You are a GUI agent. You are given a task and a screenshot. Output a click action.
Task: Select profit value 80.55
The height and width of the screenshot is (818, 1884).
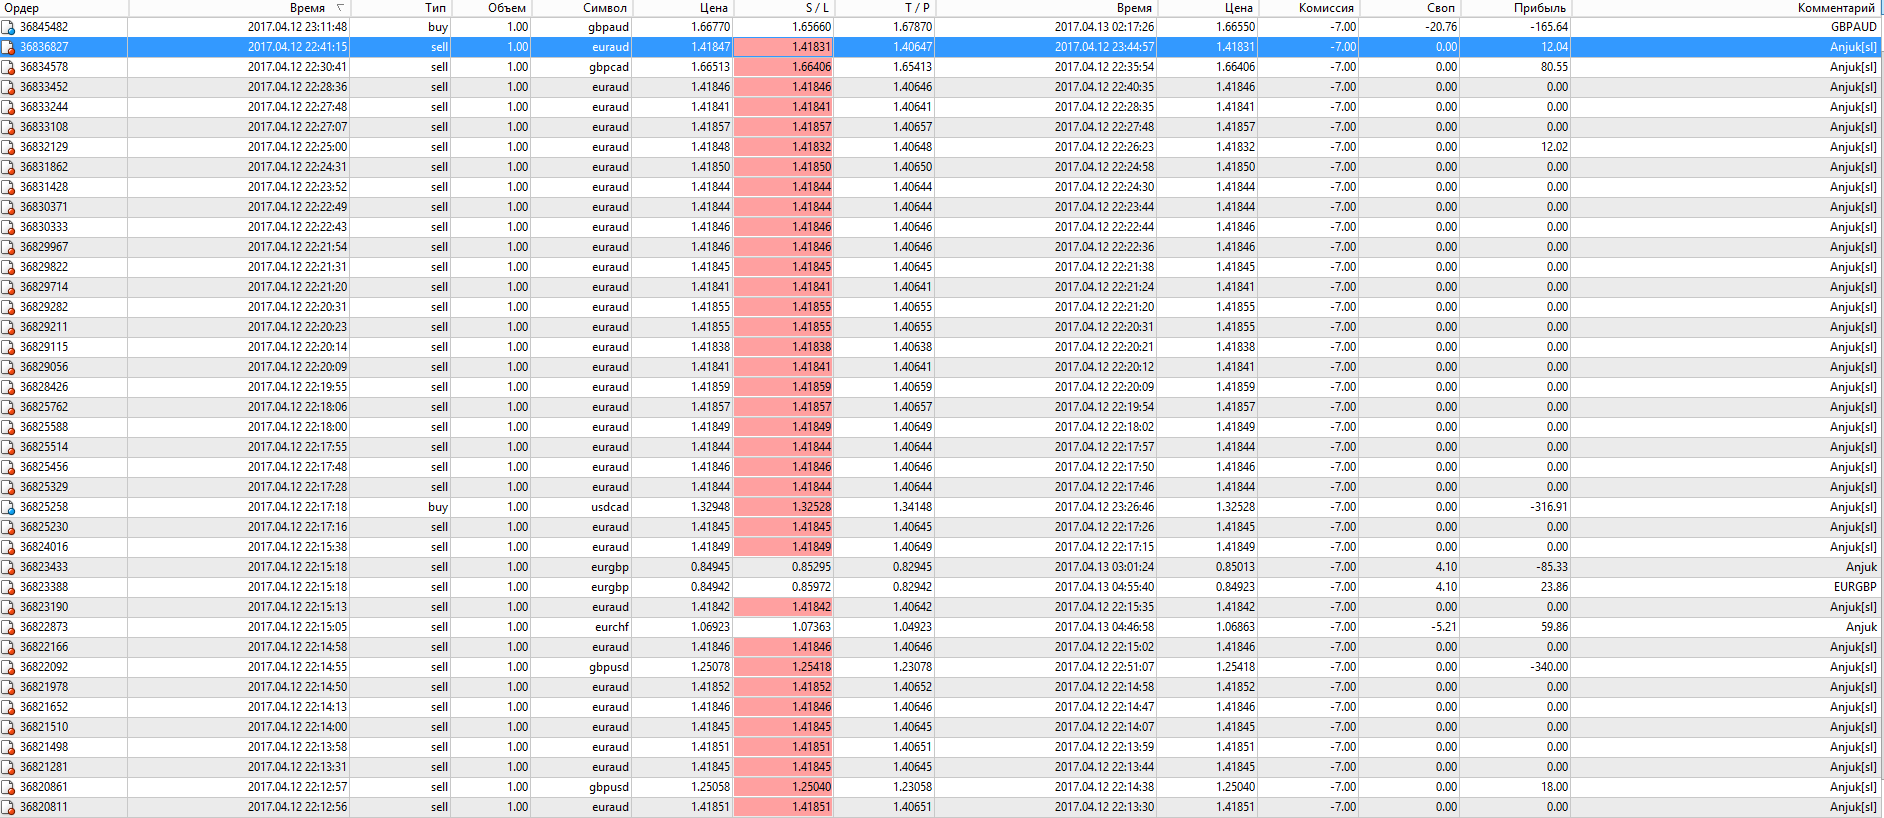[x=1554, y=67]
